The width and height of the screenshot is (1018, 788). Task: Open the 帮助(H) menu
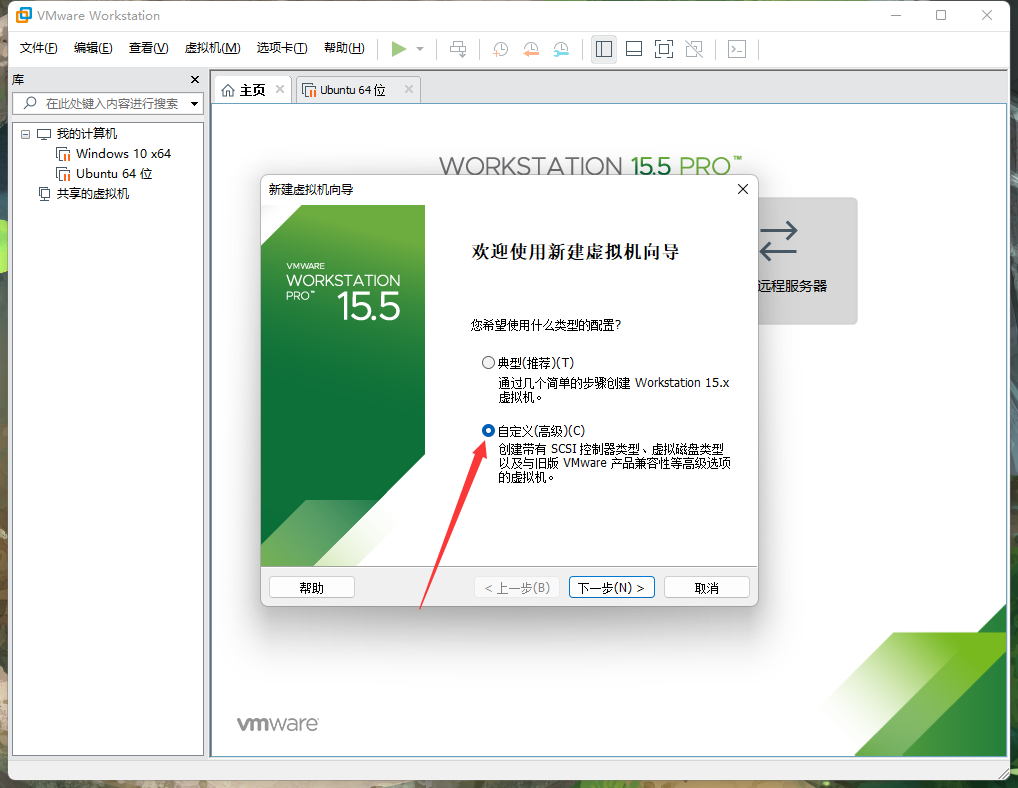tap(344, 48)
